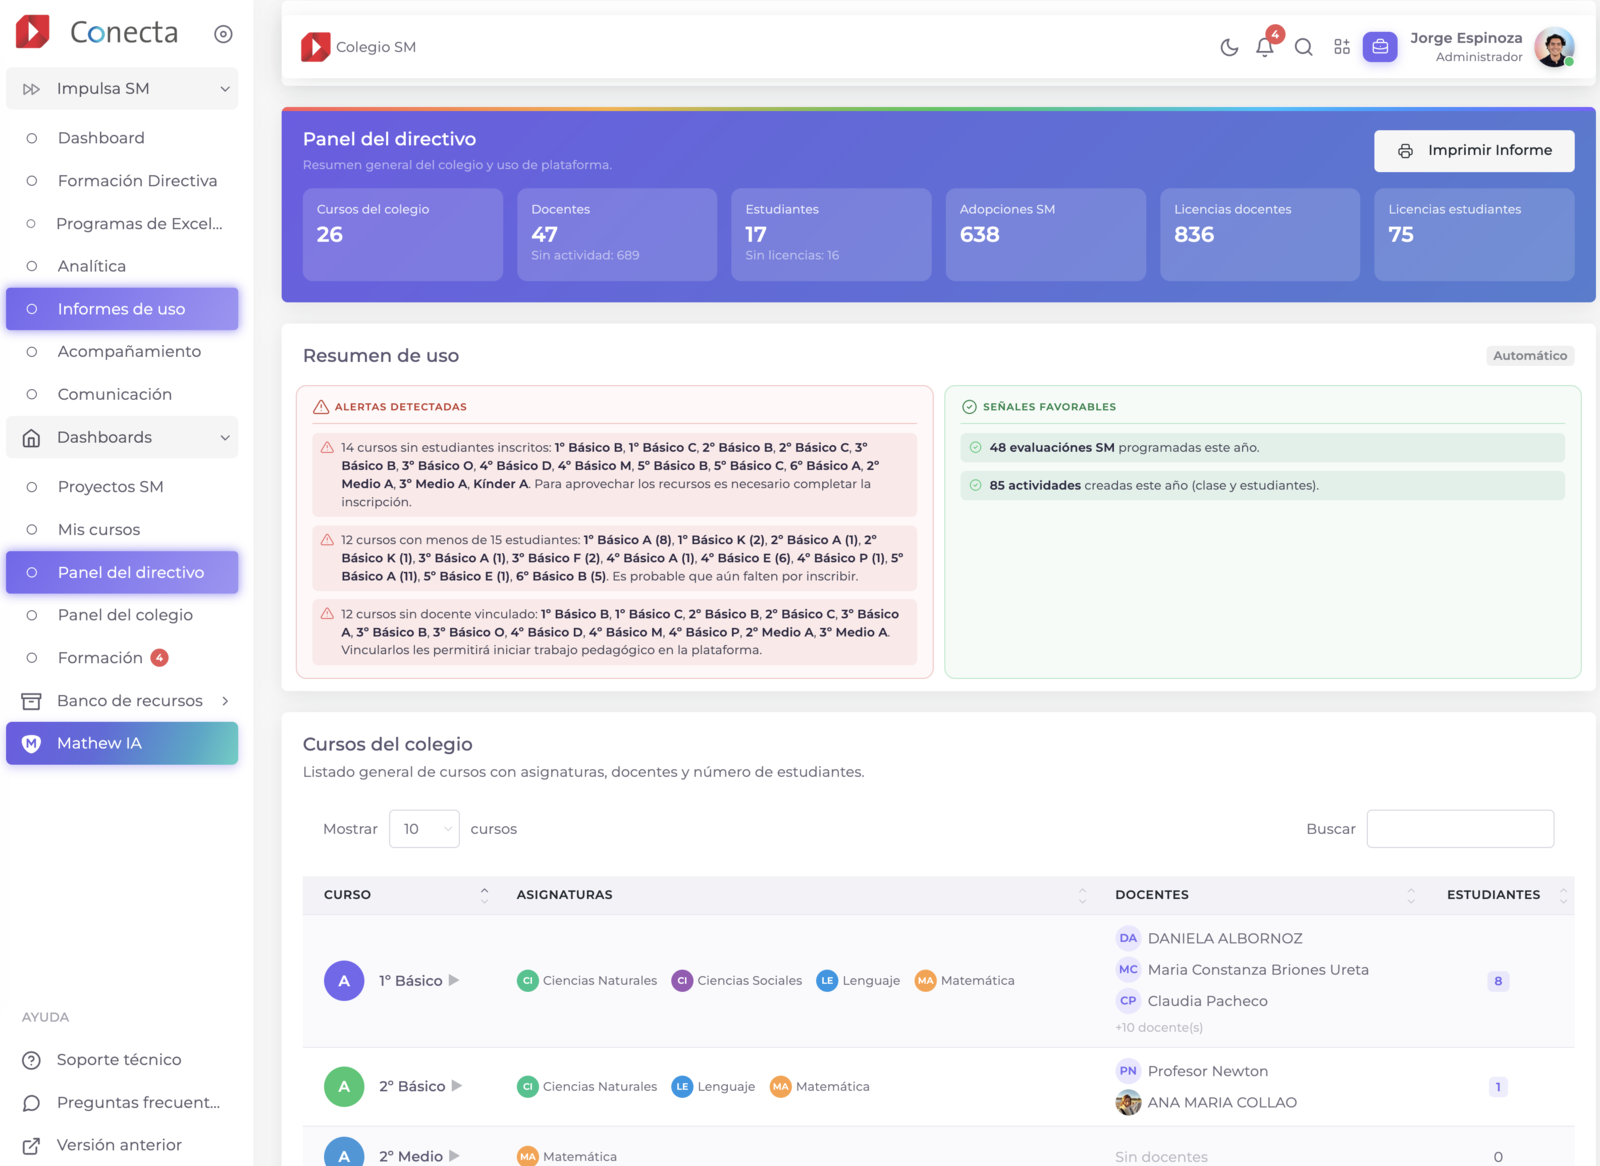Collapse the Dashboards section chevron
This screenshot has height=1166, width=1600.
click(225, 438)
